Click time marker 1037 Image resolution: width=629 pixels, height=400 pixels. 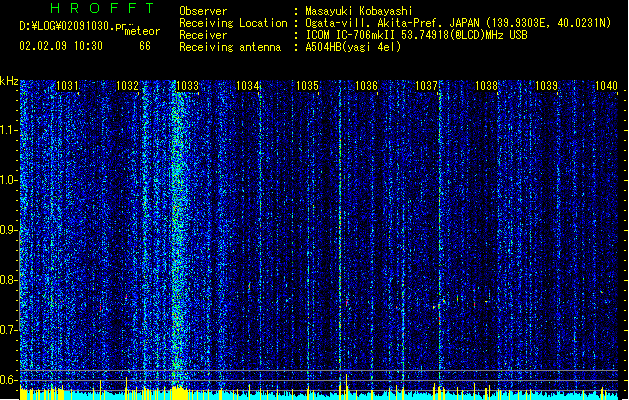click(426, 86)
